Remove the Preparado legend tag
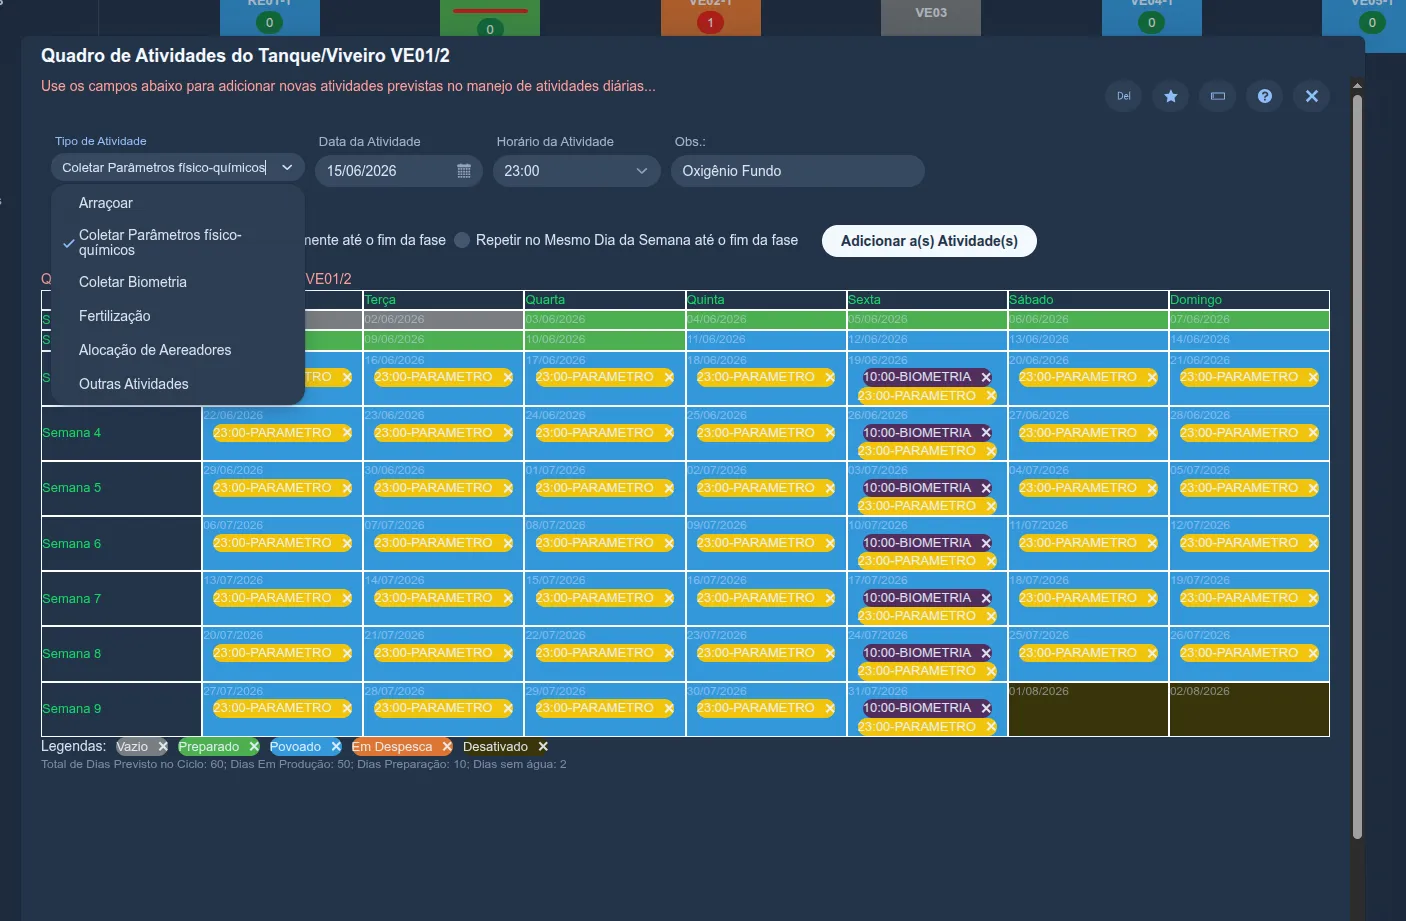Viewport: 1406px width, 921px height. click(x=254, y=747)
